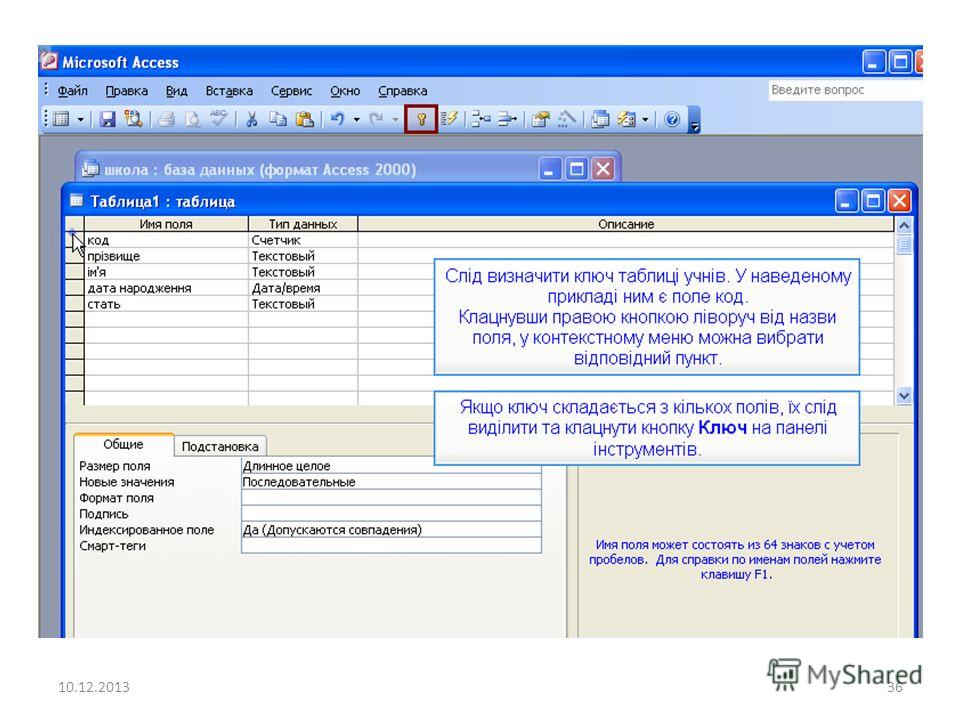
Task: Maximize the школа database window
Action: 576,168
